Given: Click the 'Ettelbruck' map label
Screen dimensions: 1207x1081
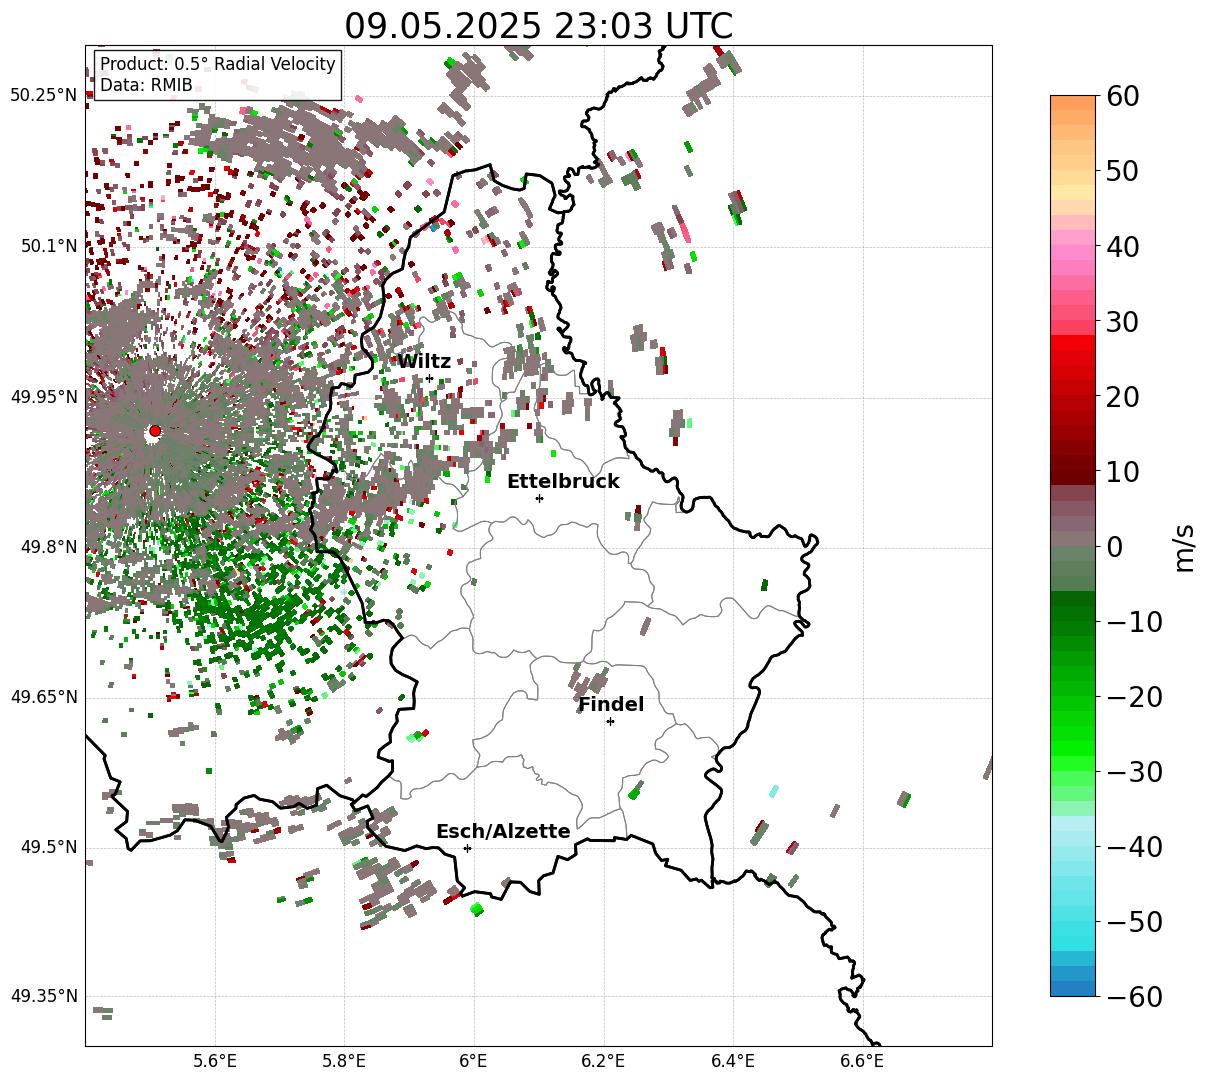Looking at the screenshot, I should [x=563, y=482].
